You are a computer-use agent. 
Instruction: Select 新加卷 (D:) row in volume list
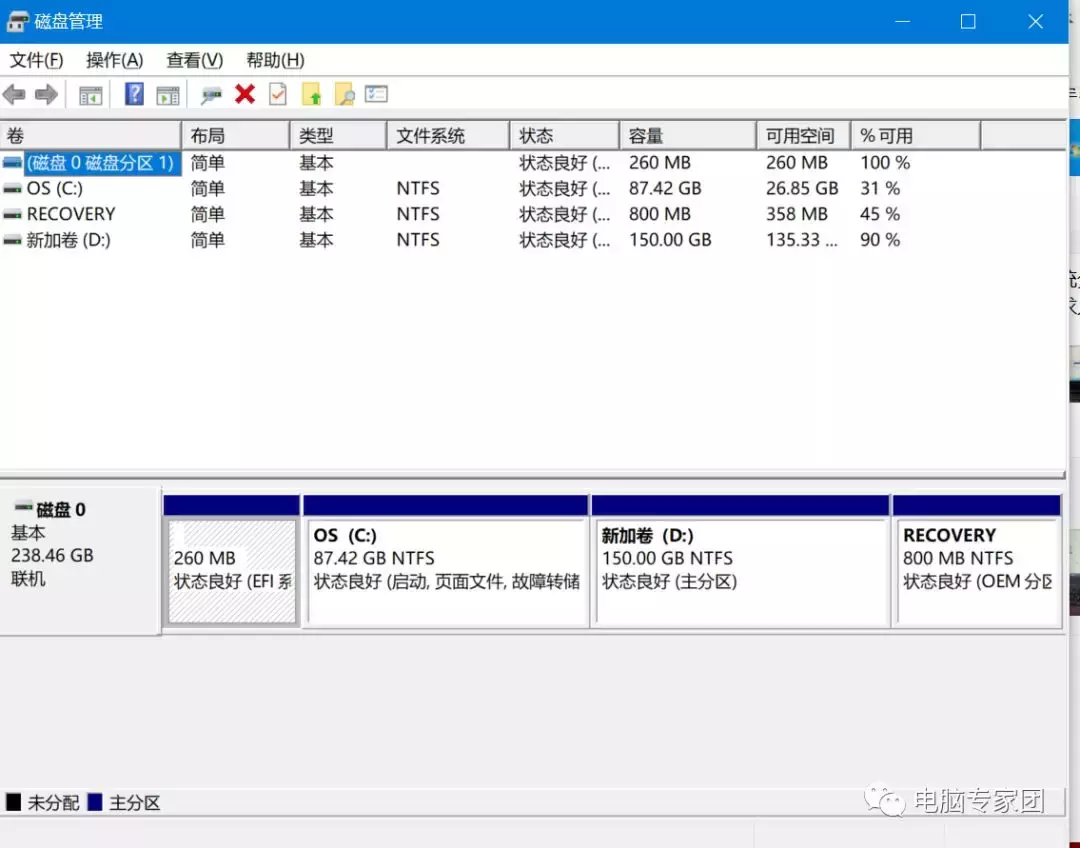click(x=68, y=240)
